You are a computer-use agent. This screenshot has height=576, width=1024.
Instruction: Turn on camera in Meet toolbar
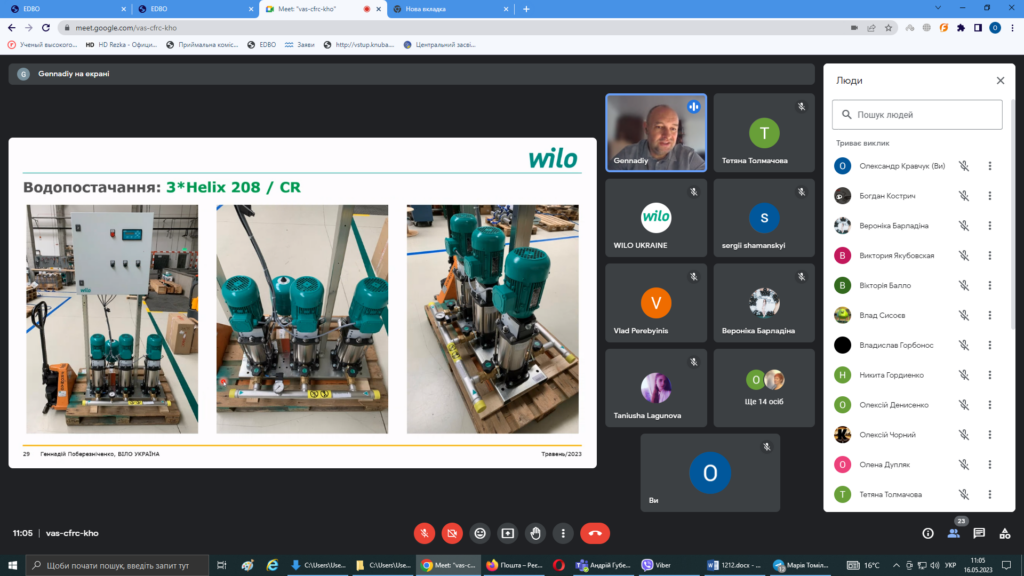click(x=452, y=534)
